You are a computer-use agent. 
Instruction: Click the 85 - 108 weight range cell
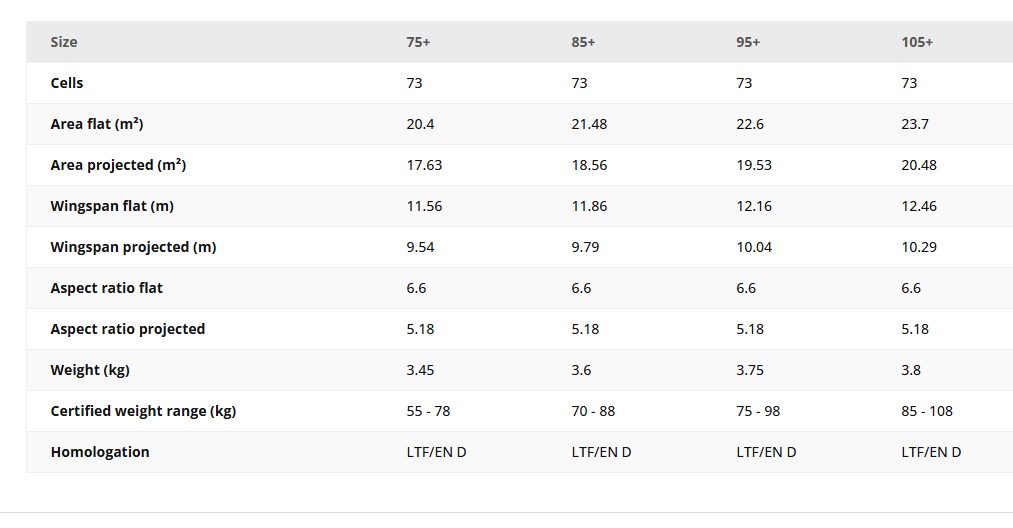tap(927, 411)
